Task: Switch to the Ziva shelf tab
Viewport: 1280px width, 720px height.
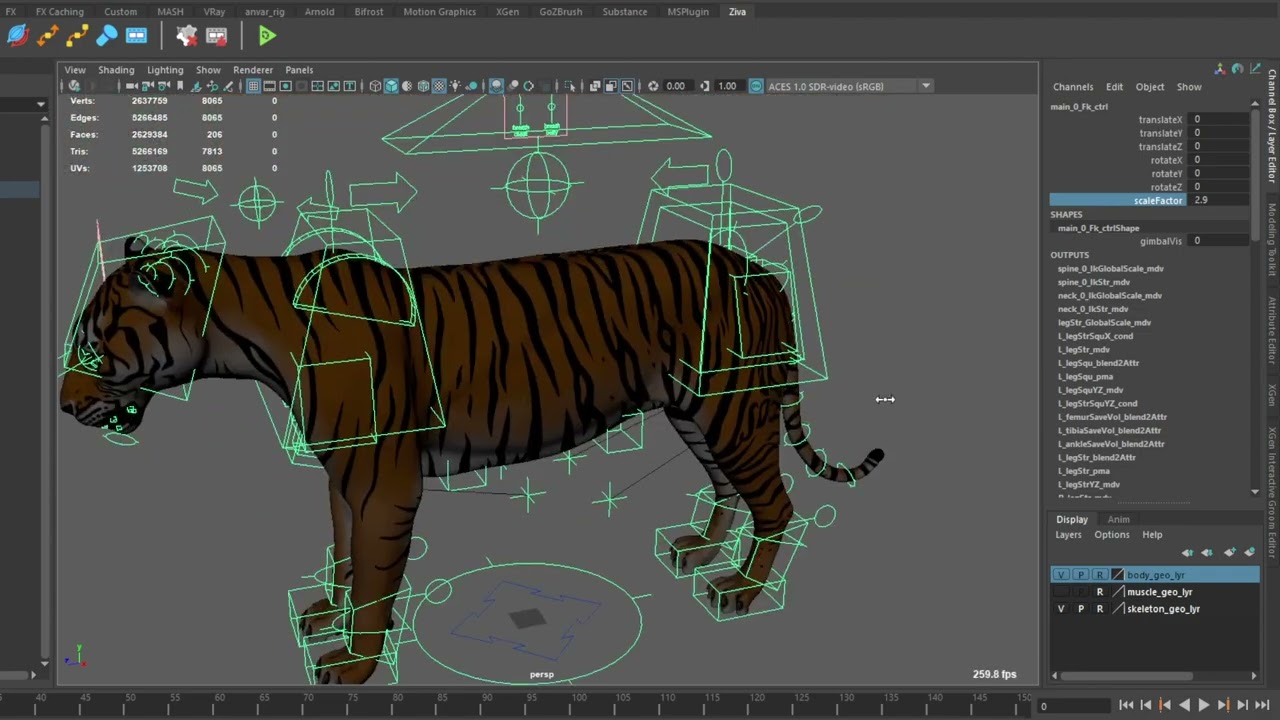Action: 737,12
